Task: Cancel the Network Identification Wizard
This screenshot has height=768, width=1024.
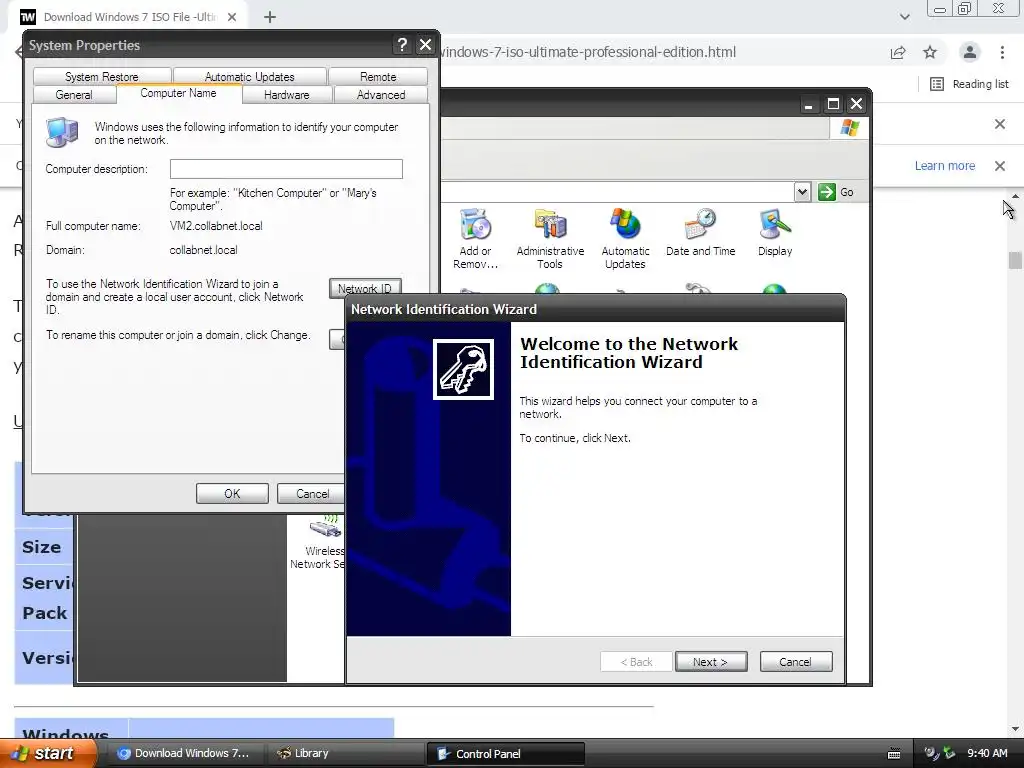Action: [795, 662]
